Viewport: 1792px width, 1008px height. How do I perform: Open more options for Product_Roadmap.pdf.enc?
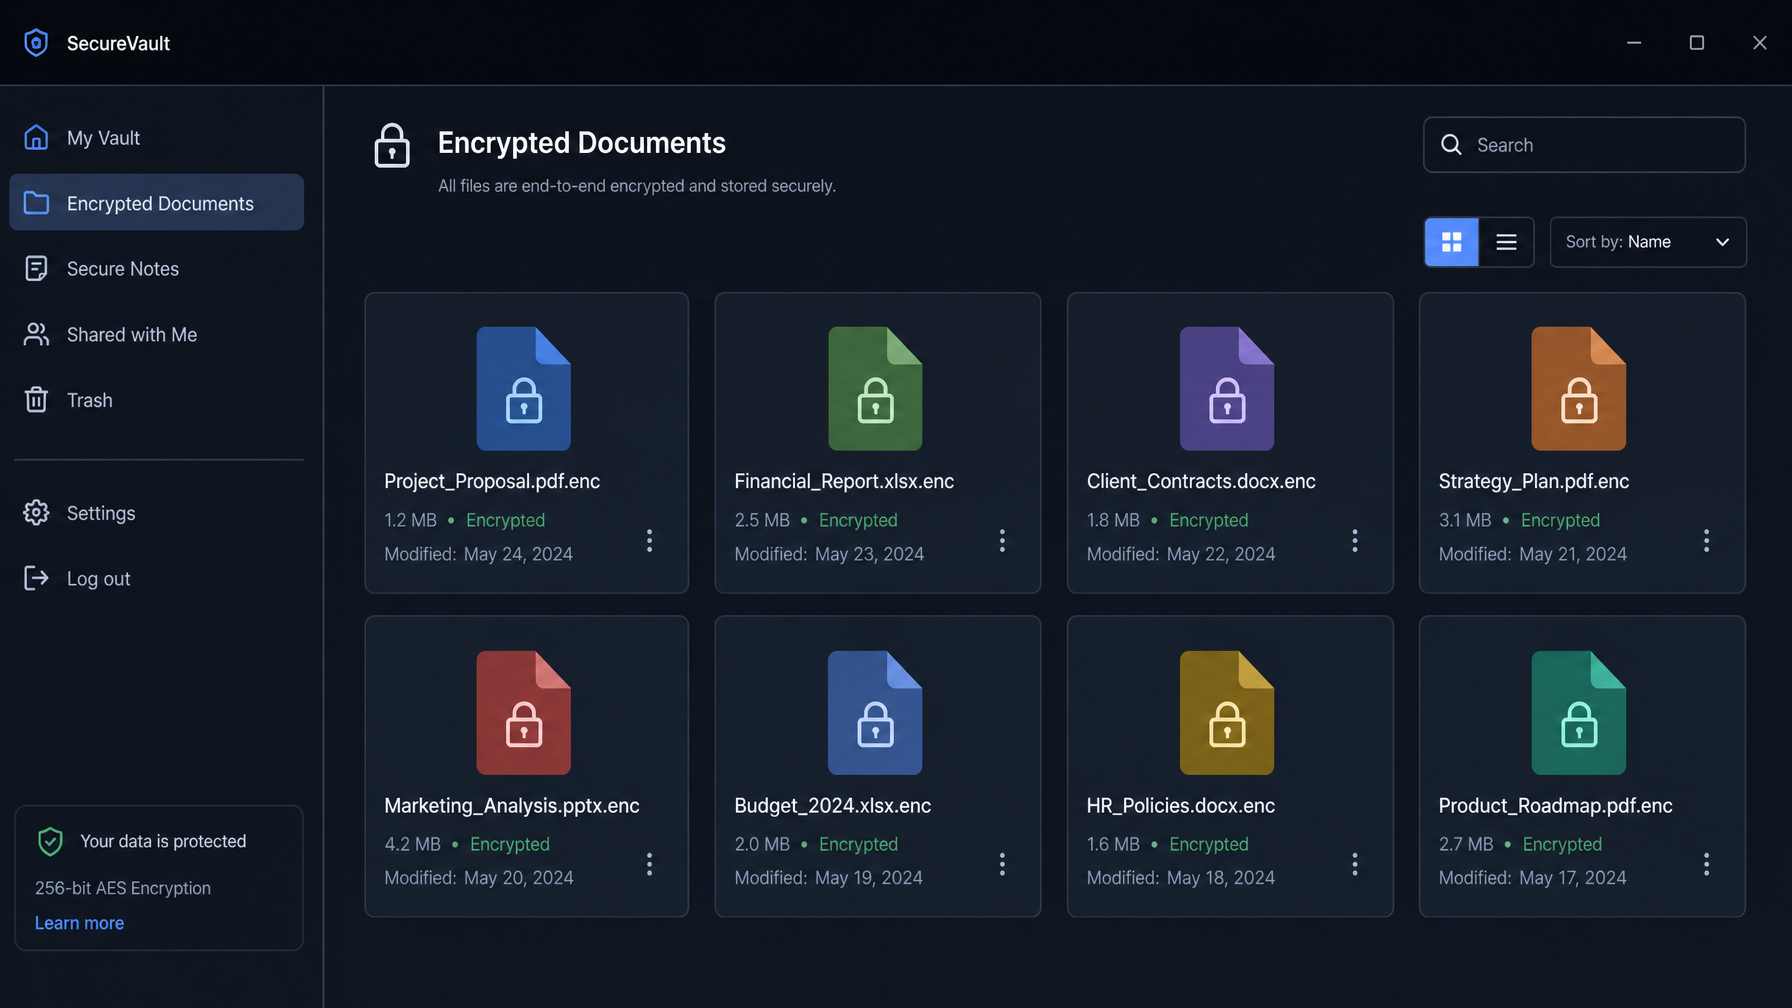pos(1707,864)
